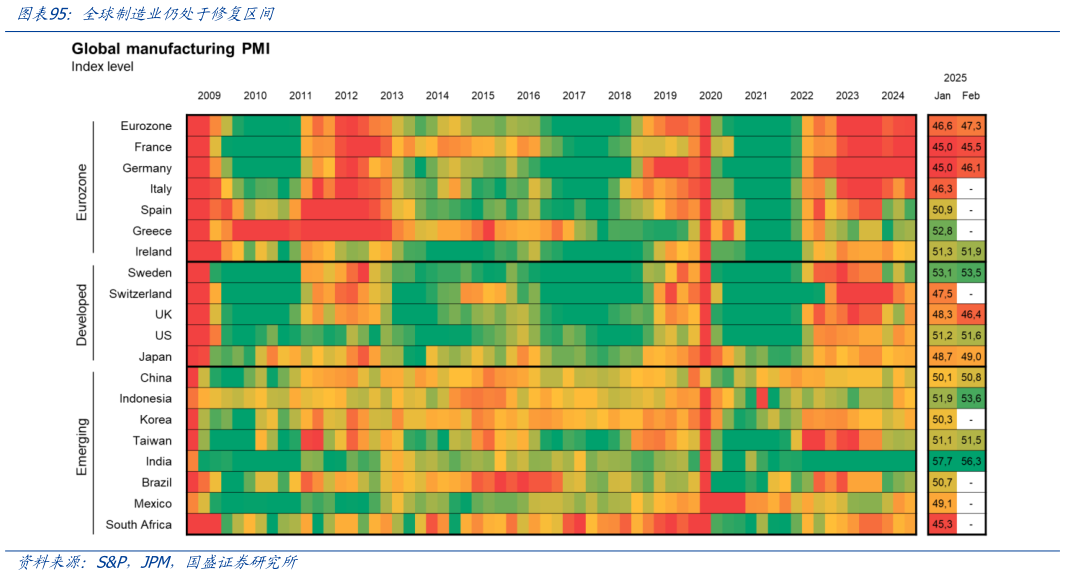Select Greece's January 2025 cell showing 52,8
Screen dimensions: 1065x575
coord(942,231)
